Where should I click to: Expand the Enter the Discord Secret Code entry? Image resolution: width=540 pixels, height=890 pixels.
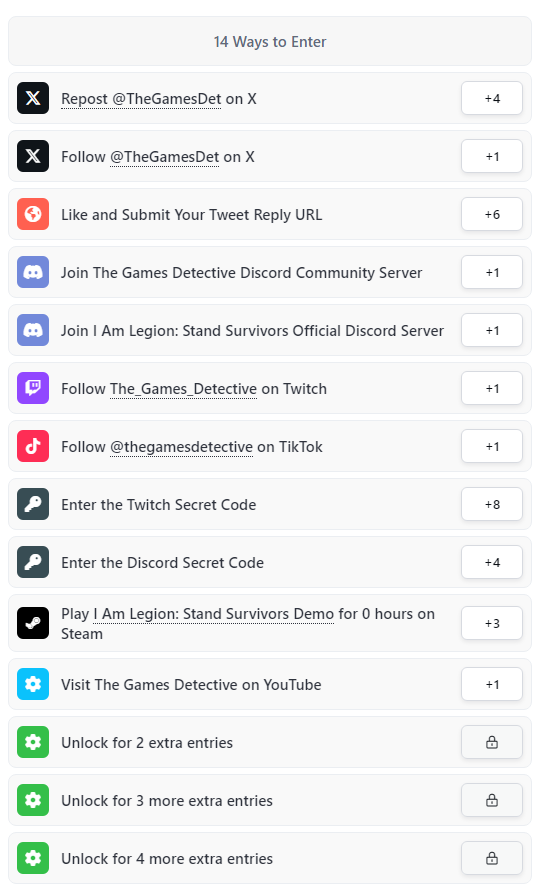click(270, 562)
